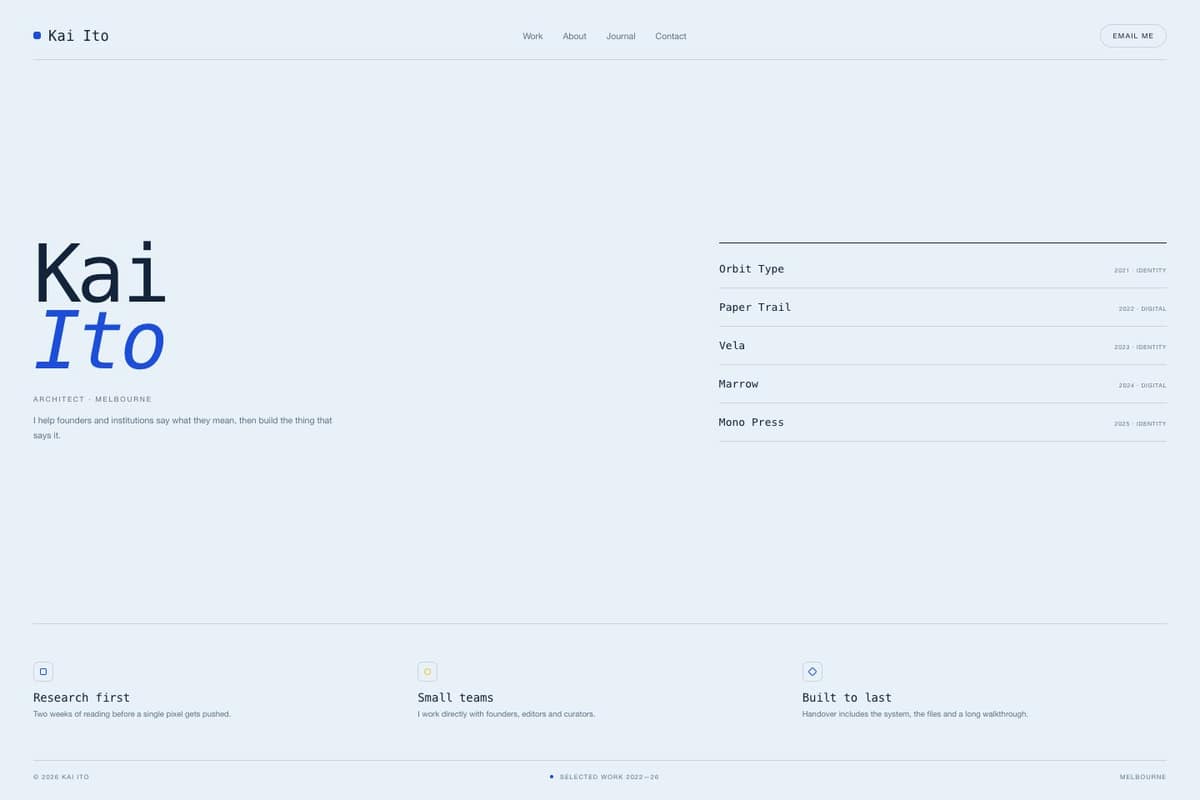The height and width of the screenshot is (800, 1200).
Task: Click the "2022 · DIGITAL" label
Action: (1142, 309)
